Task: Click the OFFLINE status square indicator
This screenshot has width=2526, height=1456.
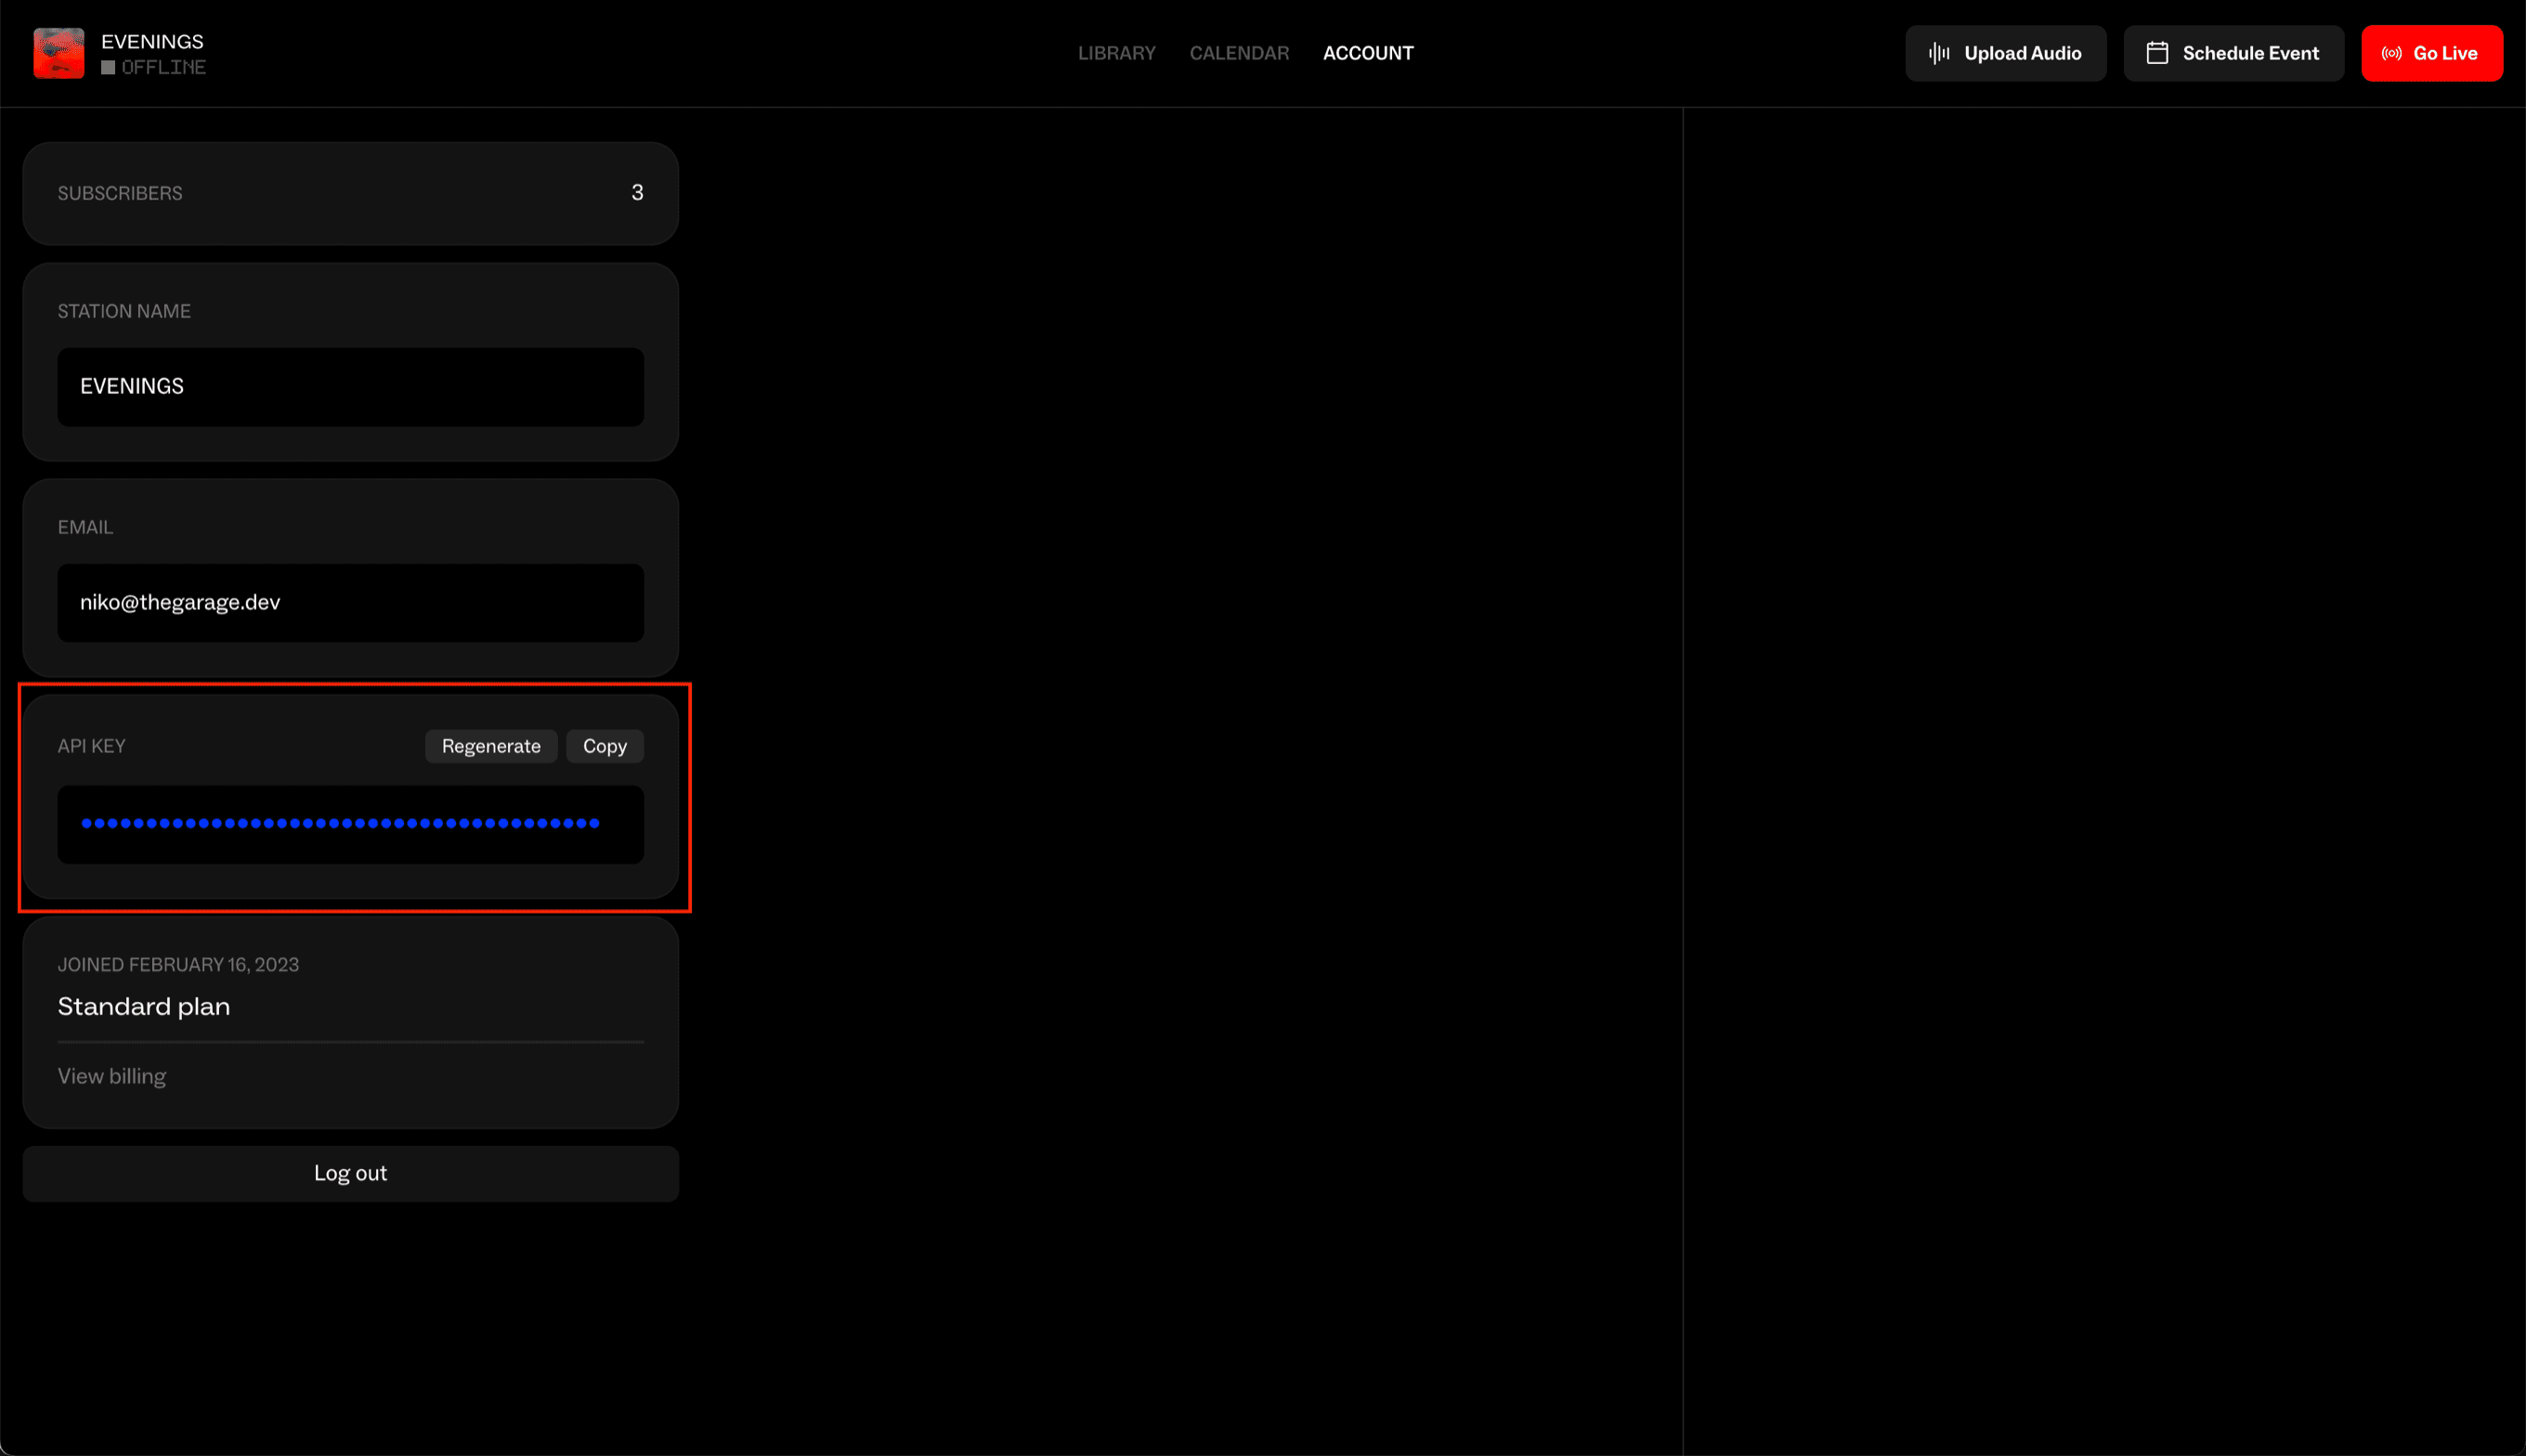Action: [x=108, y=68]
